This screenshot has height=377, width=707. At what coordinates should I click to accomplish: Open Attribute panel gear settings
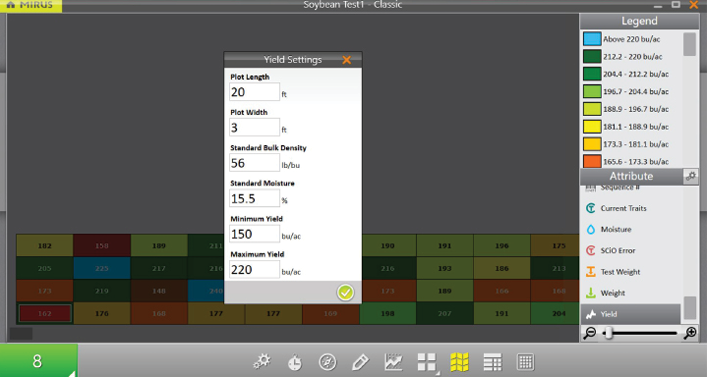[691, 176]
